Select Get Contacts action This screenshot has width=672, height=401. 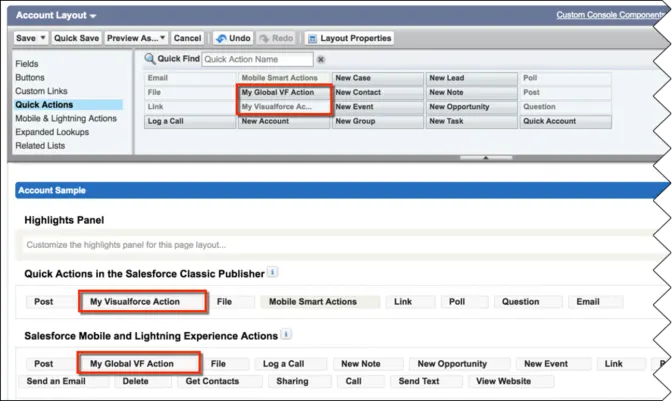pyautogui.click(x=220, y=381)
